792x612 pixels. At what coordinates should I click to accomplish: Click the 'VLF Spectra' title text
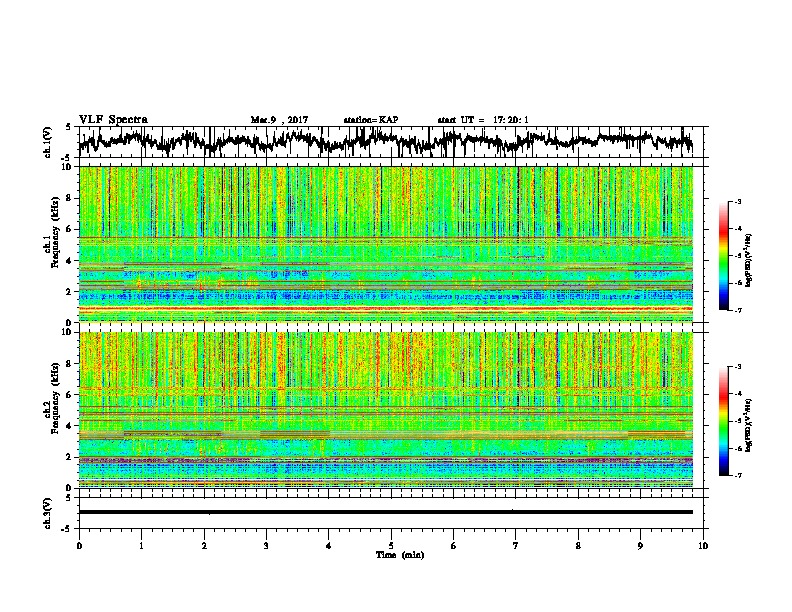click(x=113, y=120)
